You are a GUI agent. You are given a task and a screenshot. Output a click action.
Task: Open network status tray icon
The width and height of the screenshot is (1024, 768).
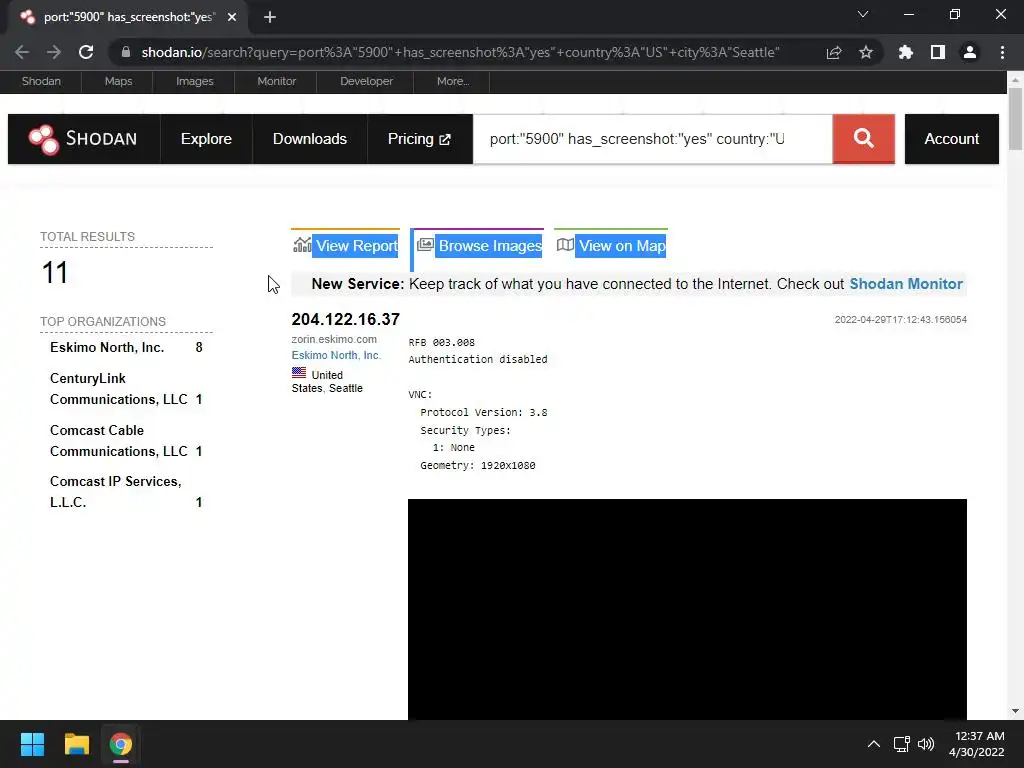click(902, 744)
